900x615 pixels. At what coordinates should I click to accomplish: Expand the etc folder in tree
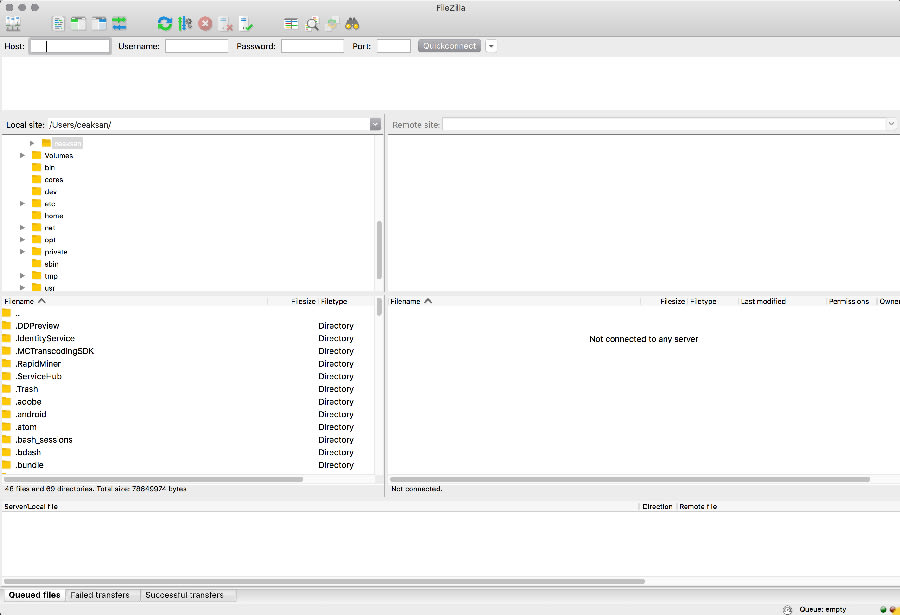coord(22,203)
